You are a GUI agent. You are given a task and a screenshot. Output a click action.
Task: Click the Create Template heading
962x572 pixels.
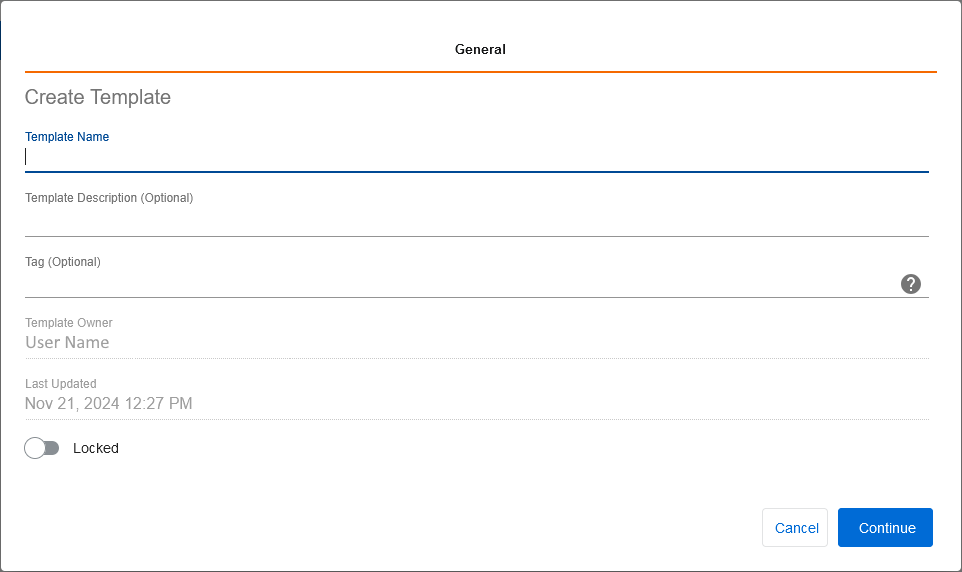click(x=98, y=97)
